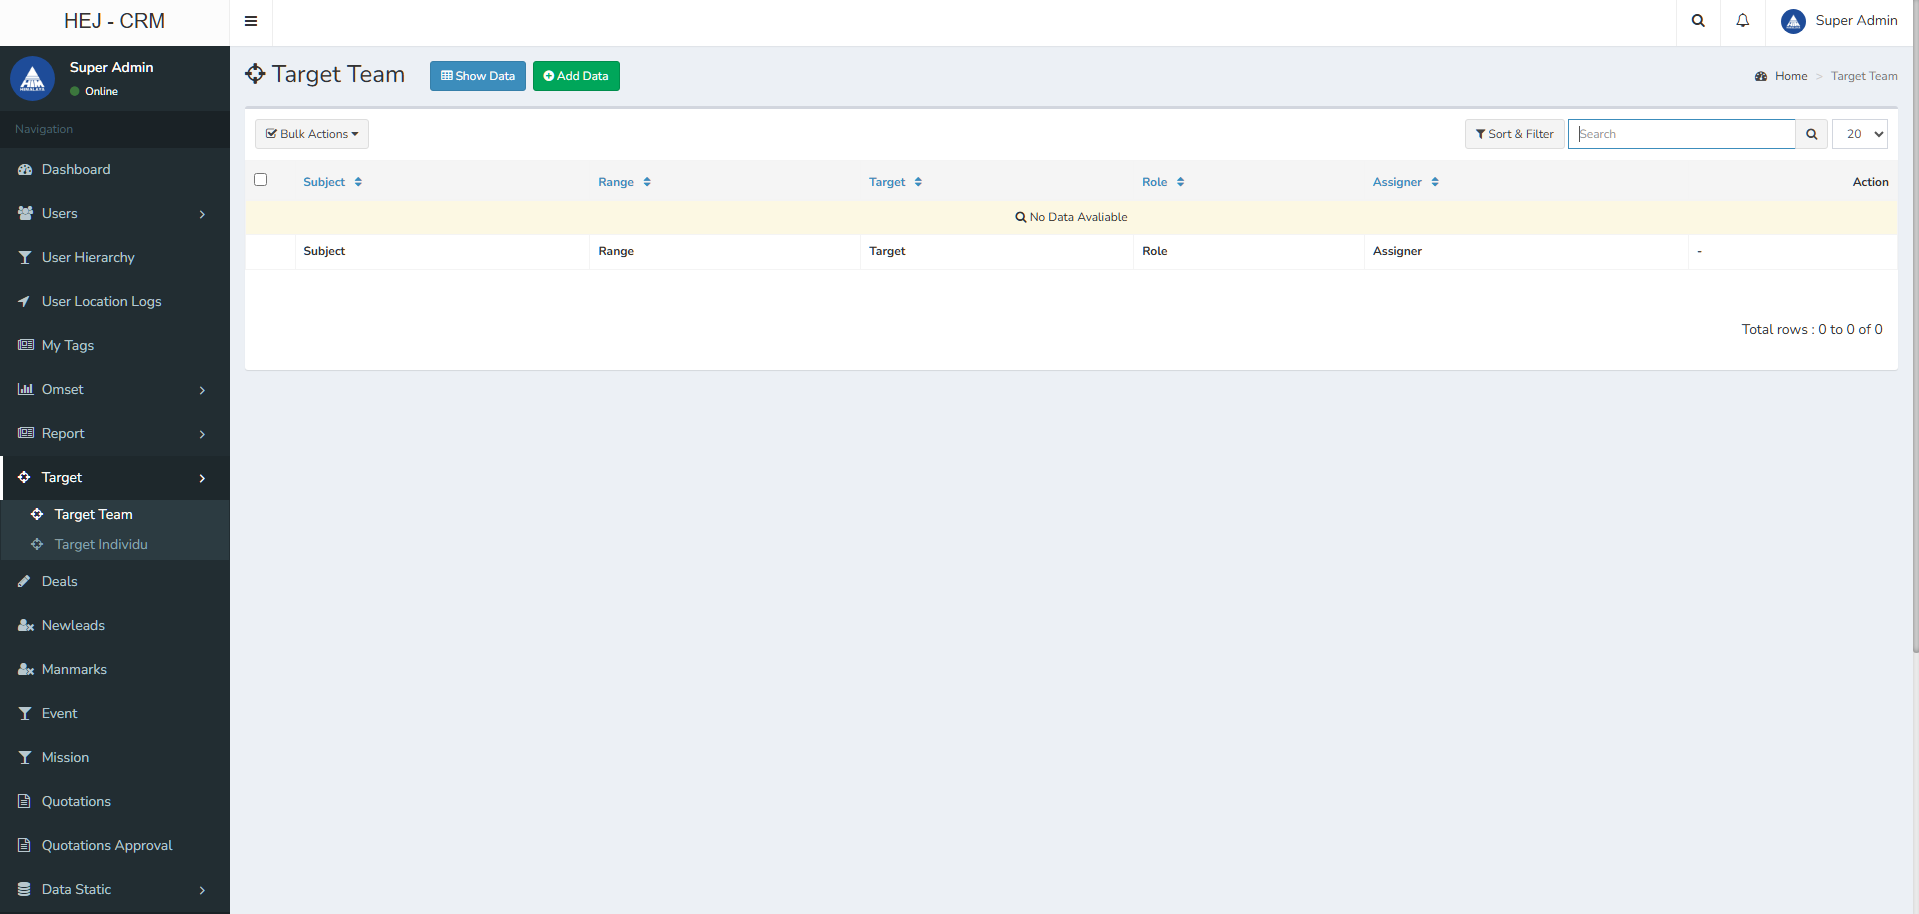Tick the select-all checkbox in table header
1919x914 pixels.
261,180
